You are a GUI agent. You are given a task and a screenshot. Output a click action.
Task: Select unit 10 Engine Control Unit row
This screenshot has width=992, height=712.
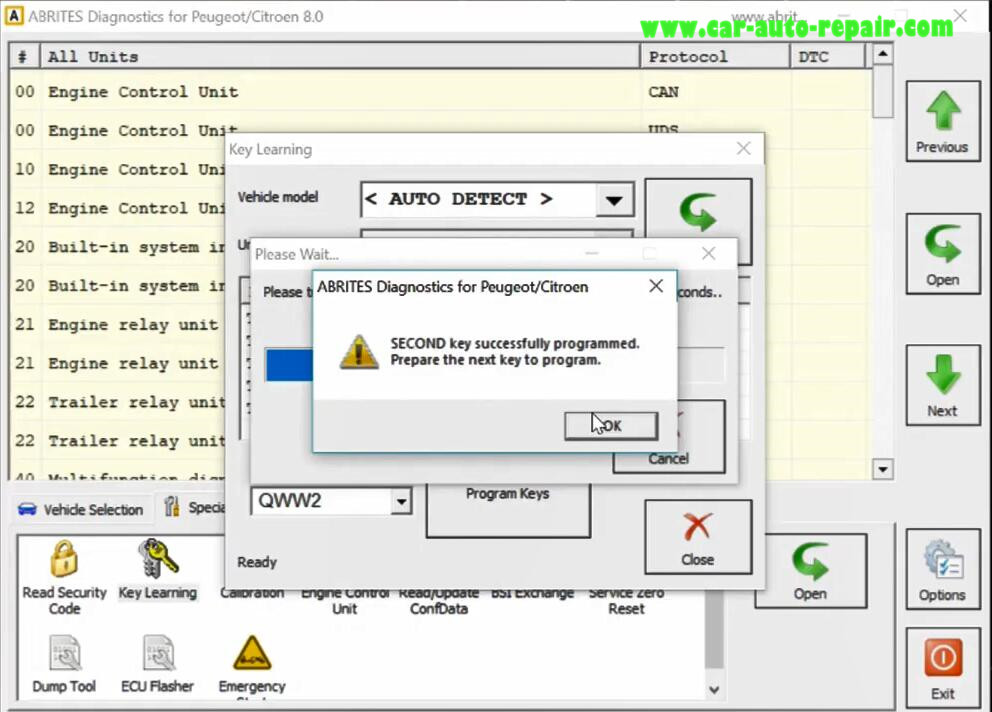tap(118, 170)
